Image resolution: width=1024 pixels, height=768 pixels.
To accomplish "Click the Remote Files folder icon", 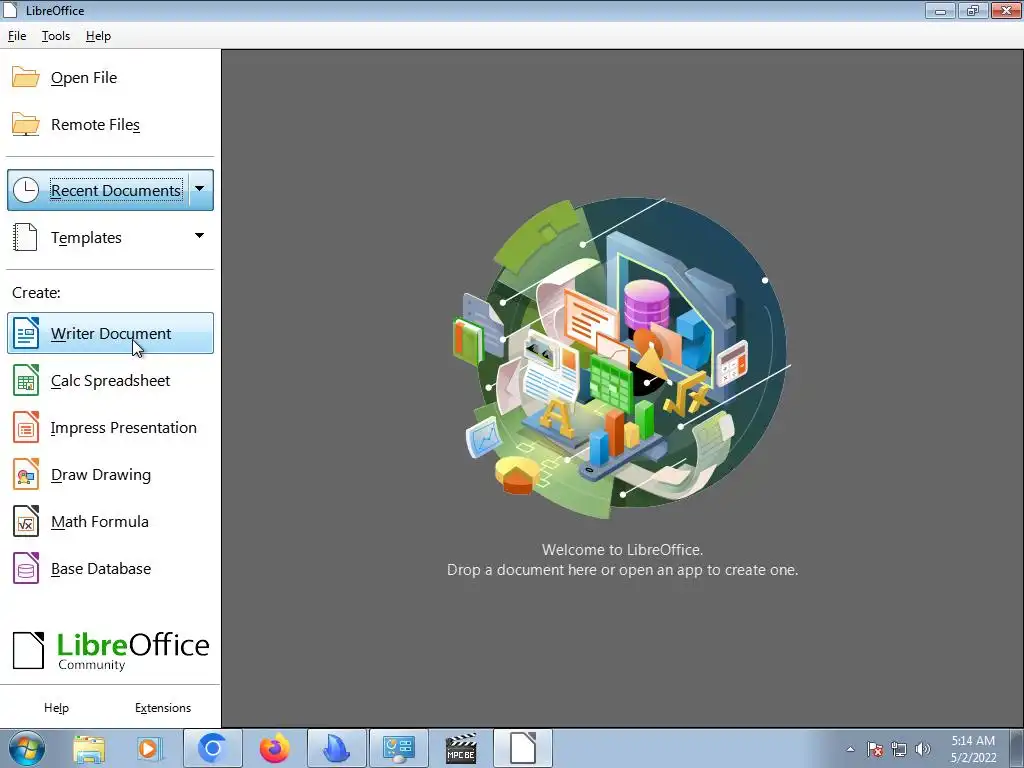I will 25,124.
